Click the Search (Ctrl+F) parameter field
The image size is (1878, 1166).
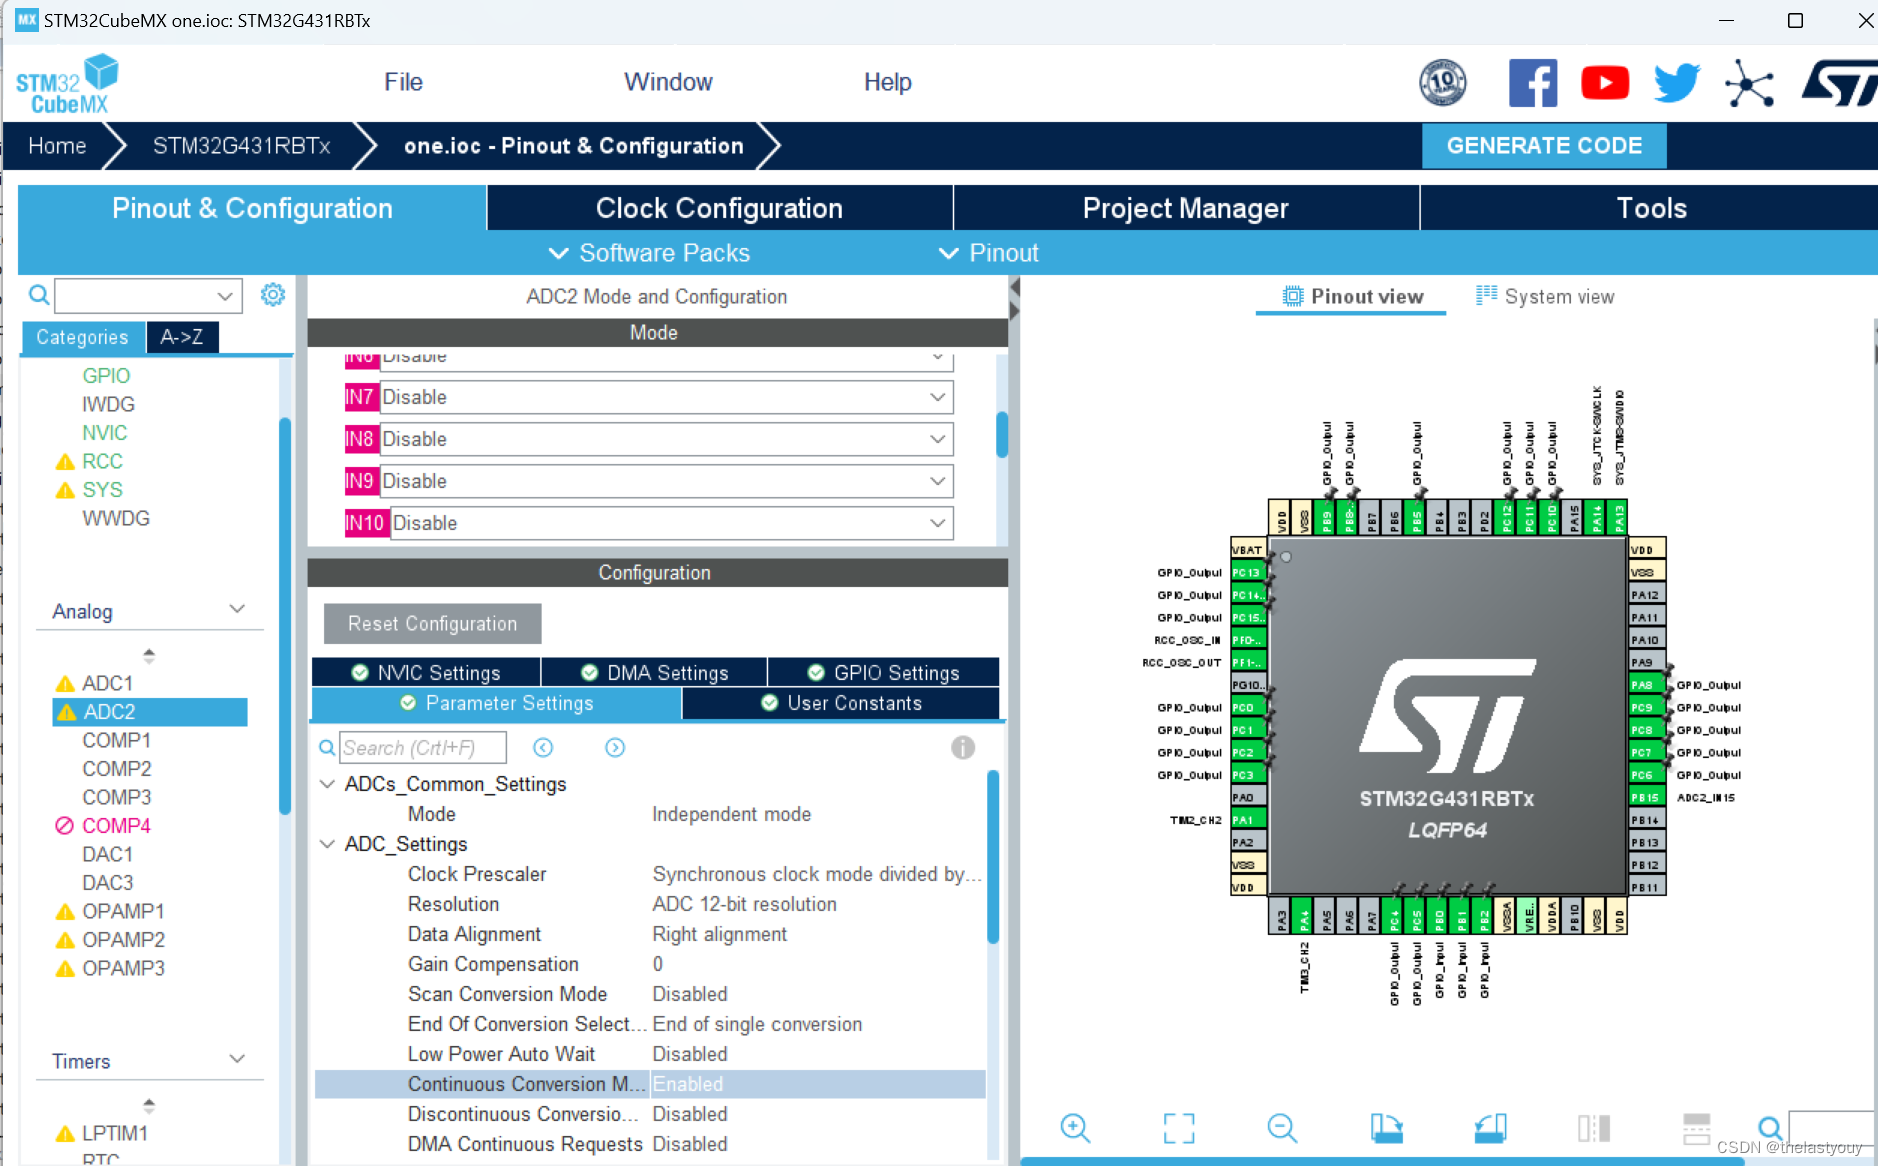coord(423,747)
